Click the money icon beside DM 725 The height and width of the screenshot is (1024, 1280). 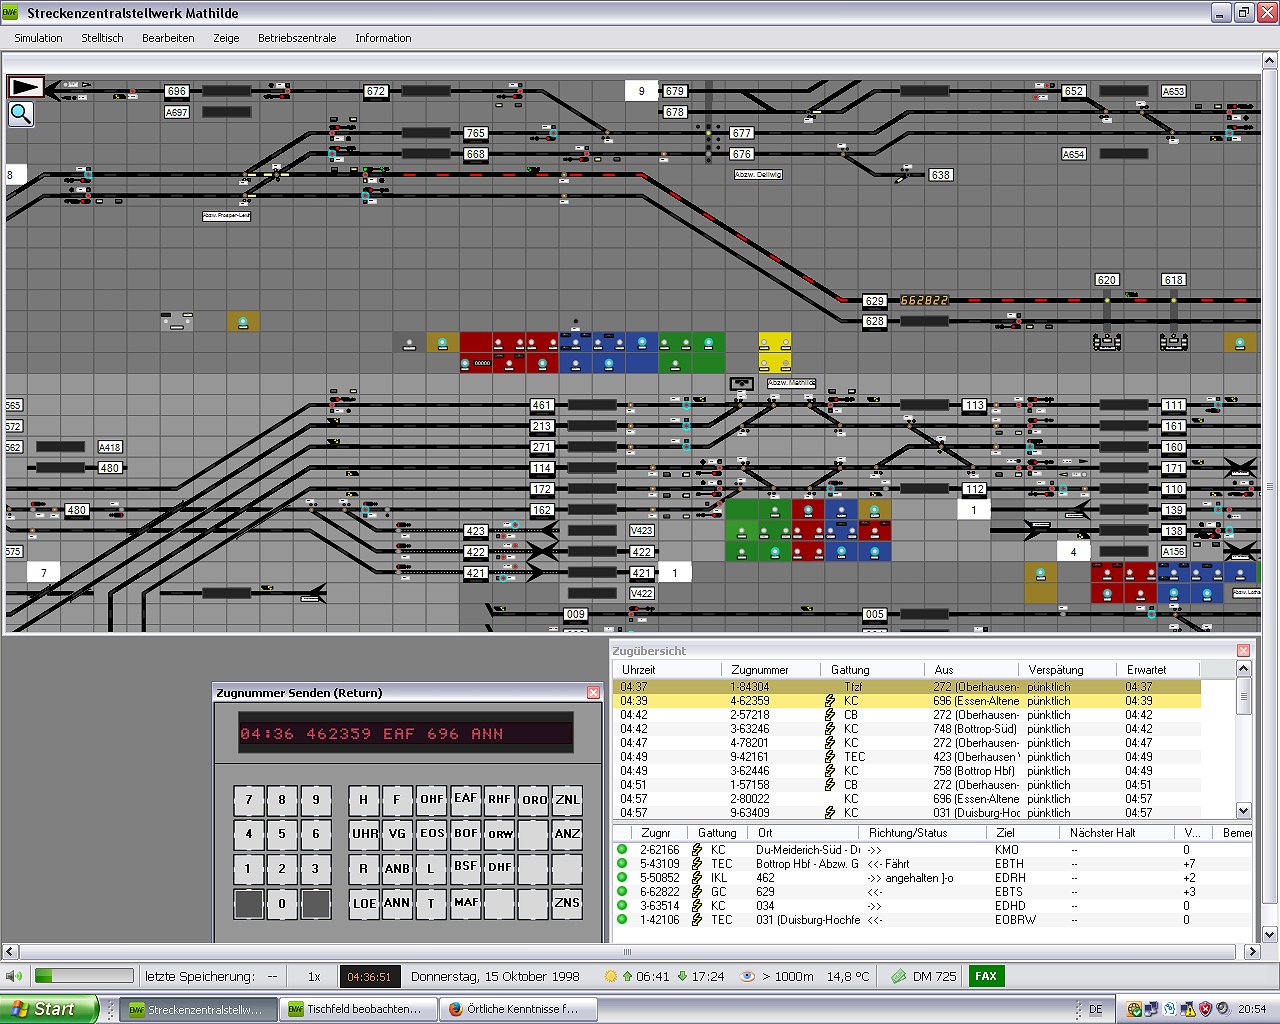898,976
